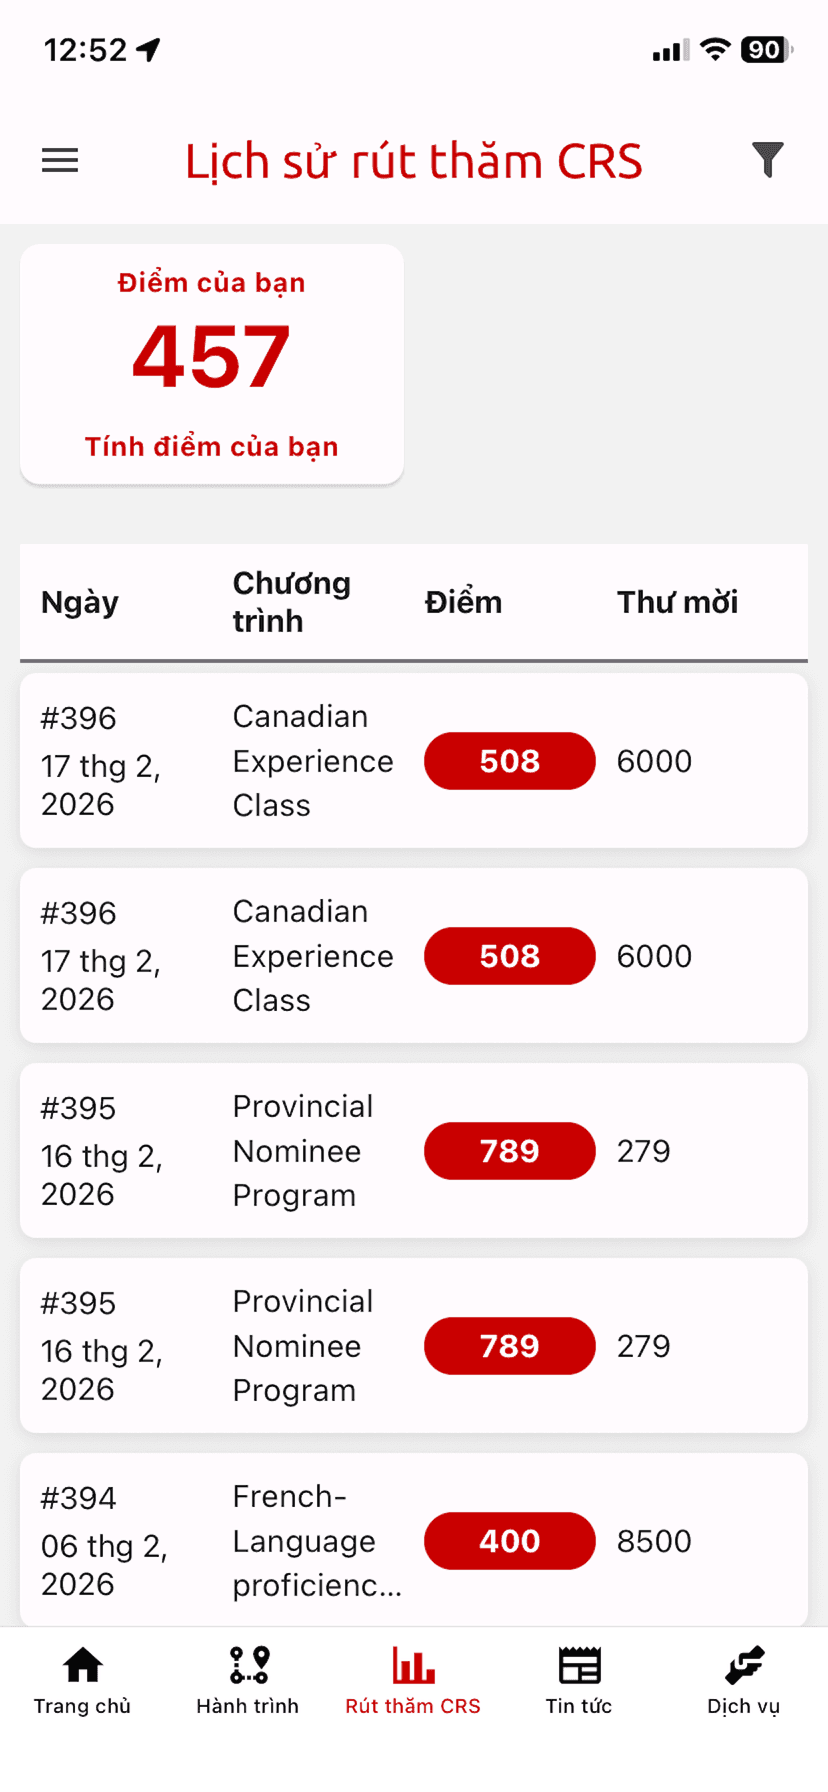
Task: Tap the battery level indicator
Action: [765, 49]
